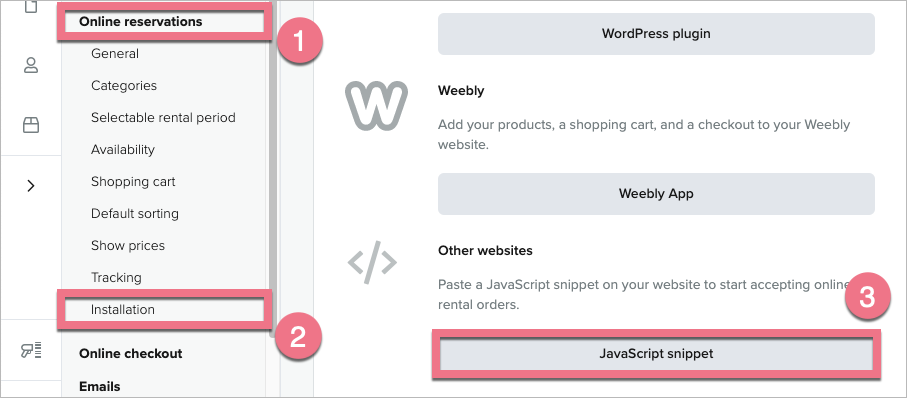Click the Weebly App button
The height and width of the screenshot is (398, 907).
coord(656,193)
